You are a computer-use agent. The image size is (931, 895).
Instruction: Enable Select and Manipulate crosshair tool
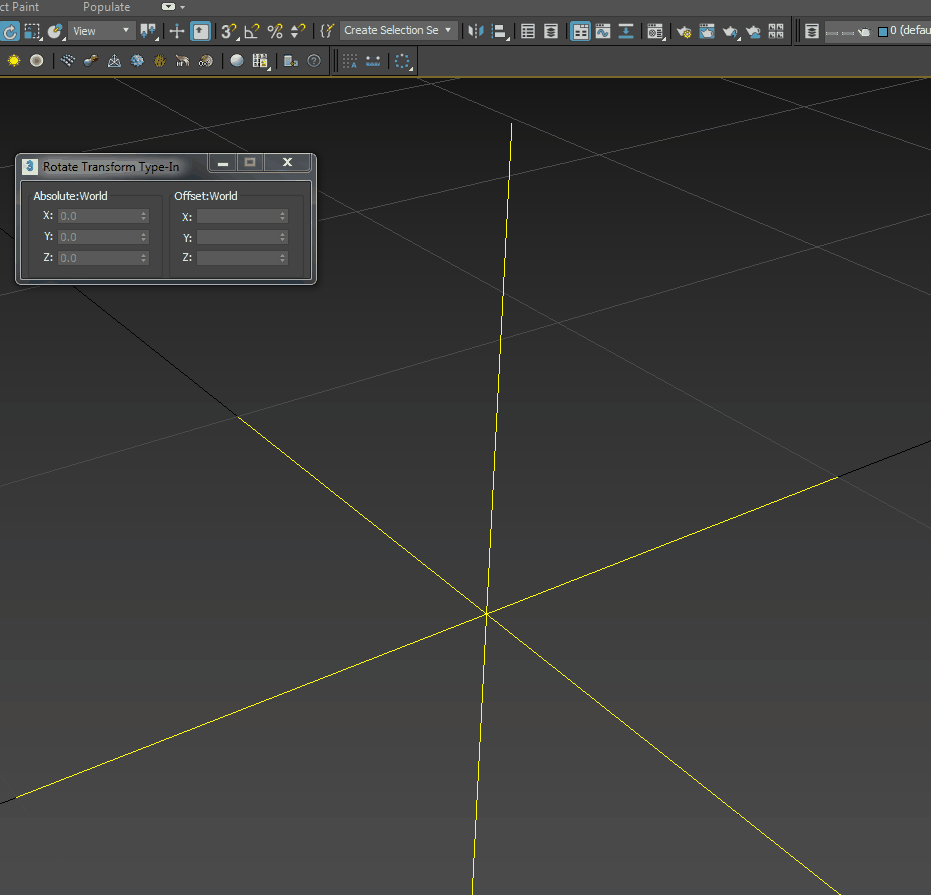click(x=176, y=31)
